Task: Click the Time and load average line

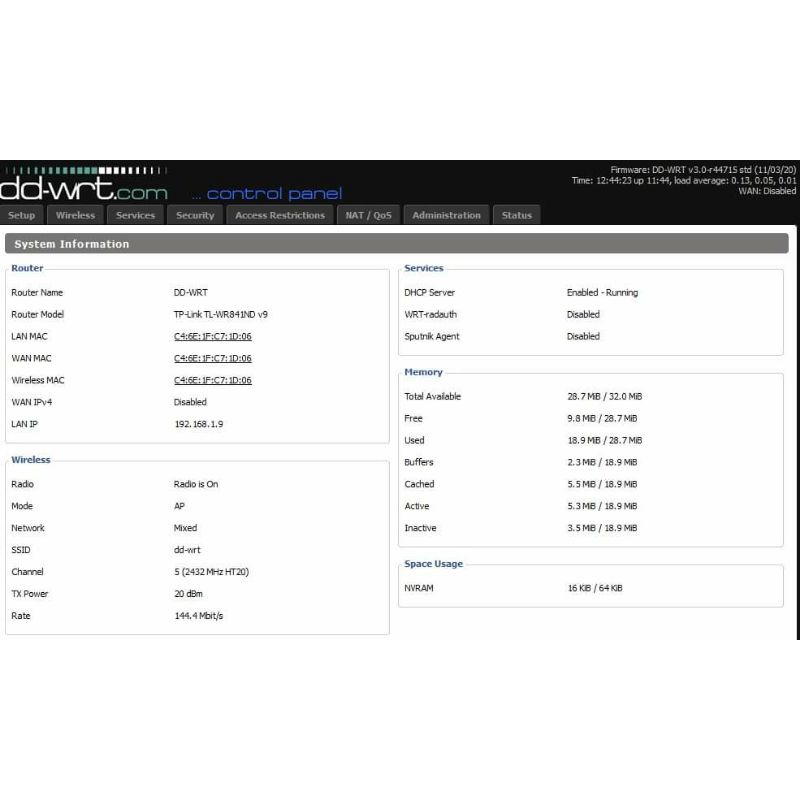Action: (x=684, y=181)
